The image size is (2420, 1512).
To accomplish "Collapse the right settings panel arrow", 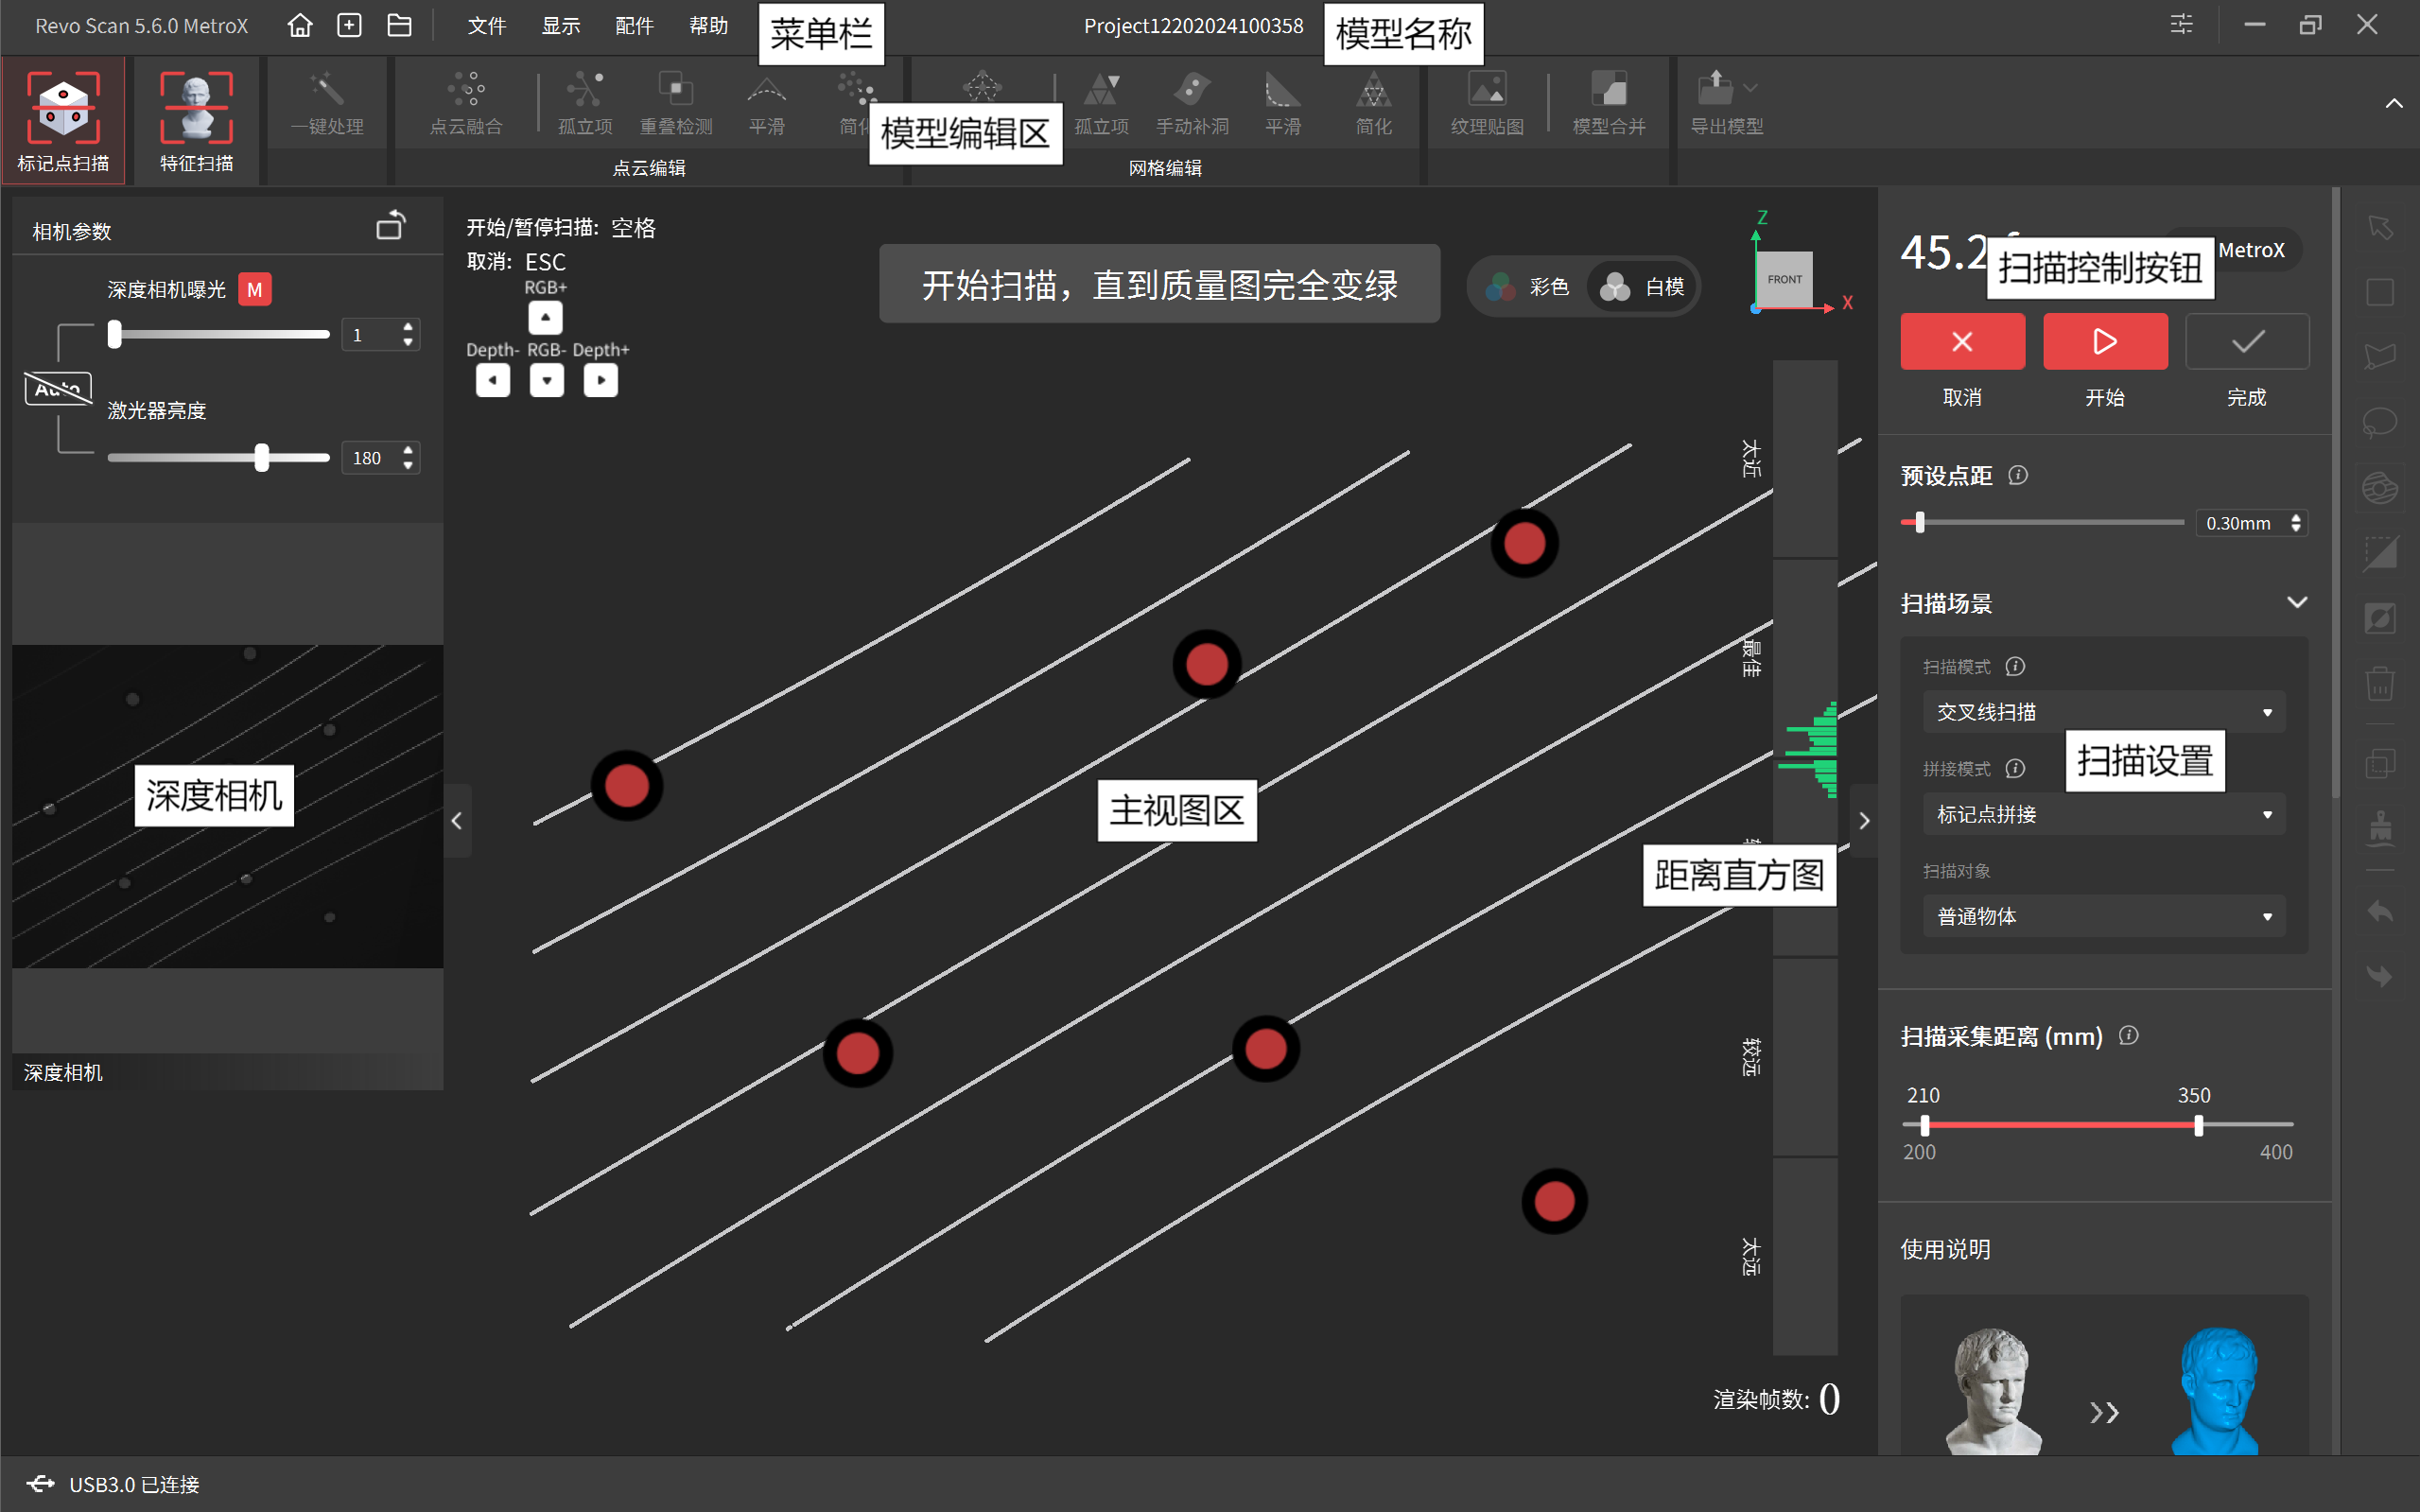I will pyautogui.click(x=1864, y=821).
